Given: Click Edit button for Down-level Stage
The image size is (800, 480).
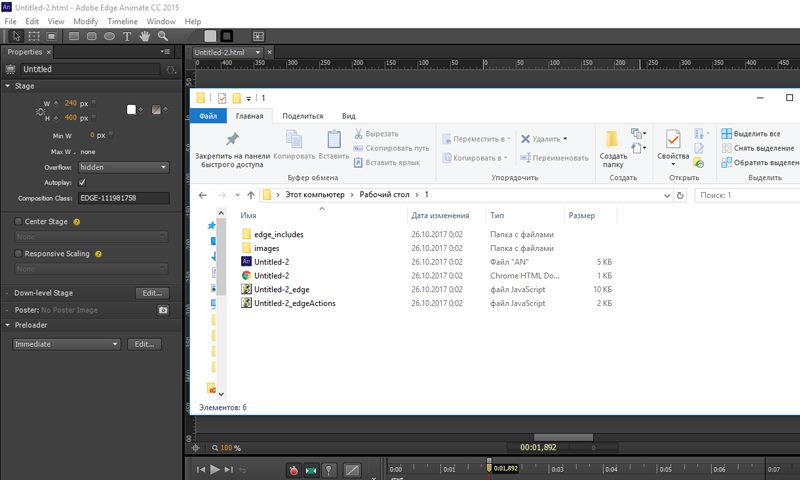Looking at the screenshot, I should tap(152, 293).
